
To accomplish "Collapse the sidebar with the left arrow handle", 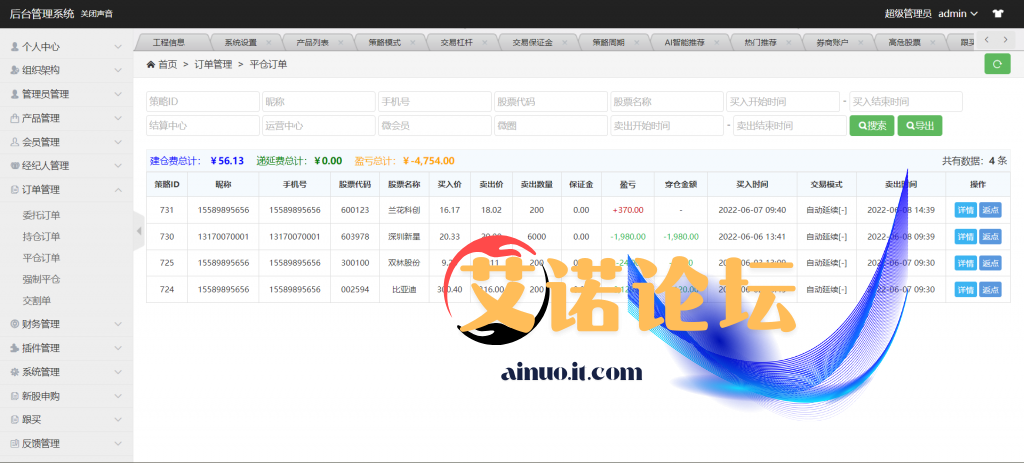I will (x=138, y=231).
